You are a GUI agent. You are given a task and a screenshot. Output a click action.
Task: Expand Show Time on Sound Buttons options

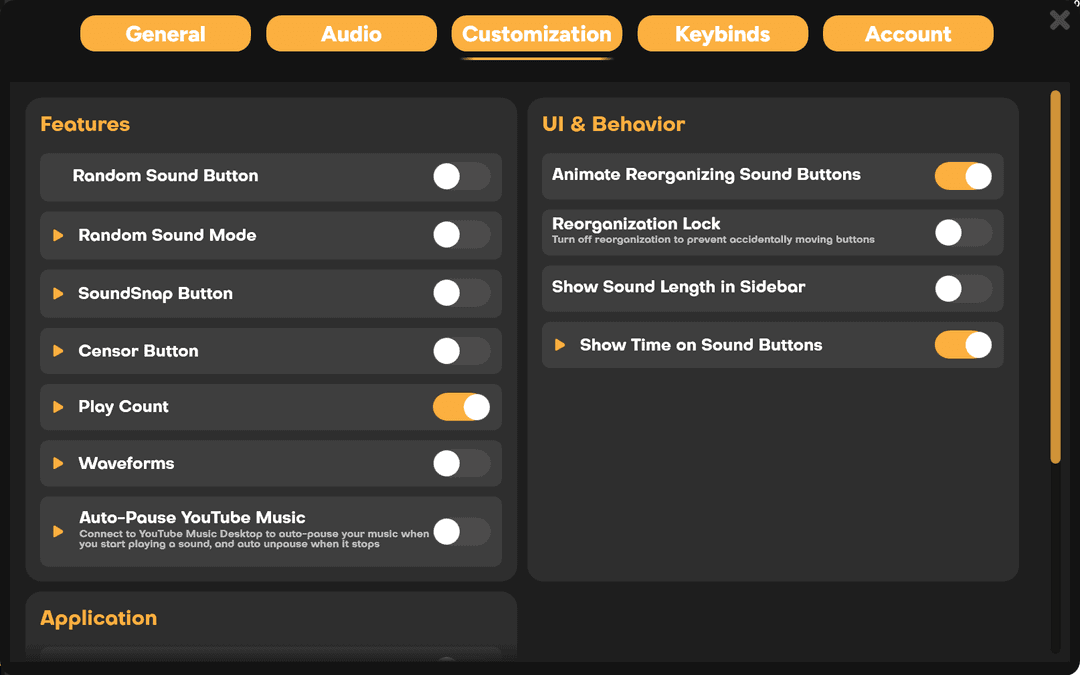561,345
